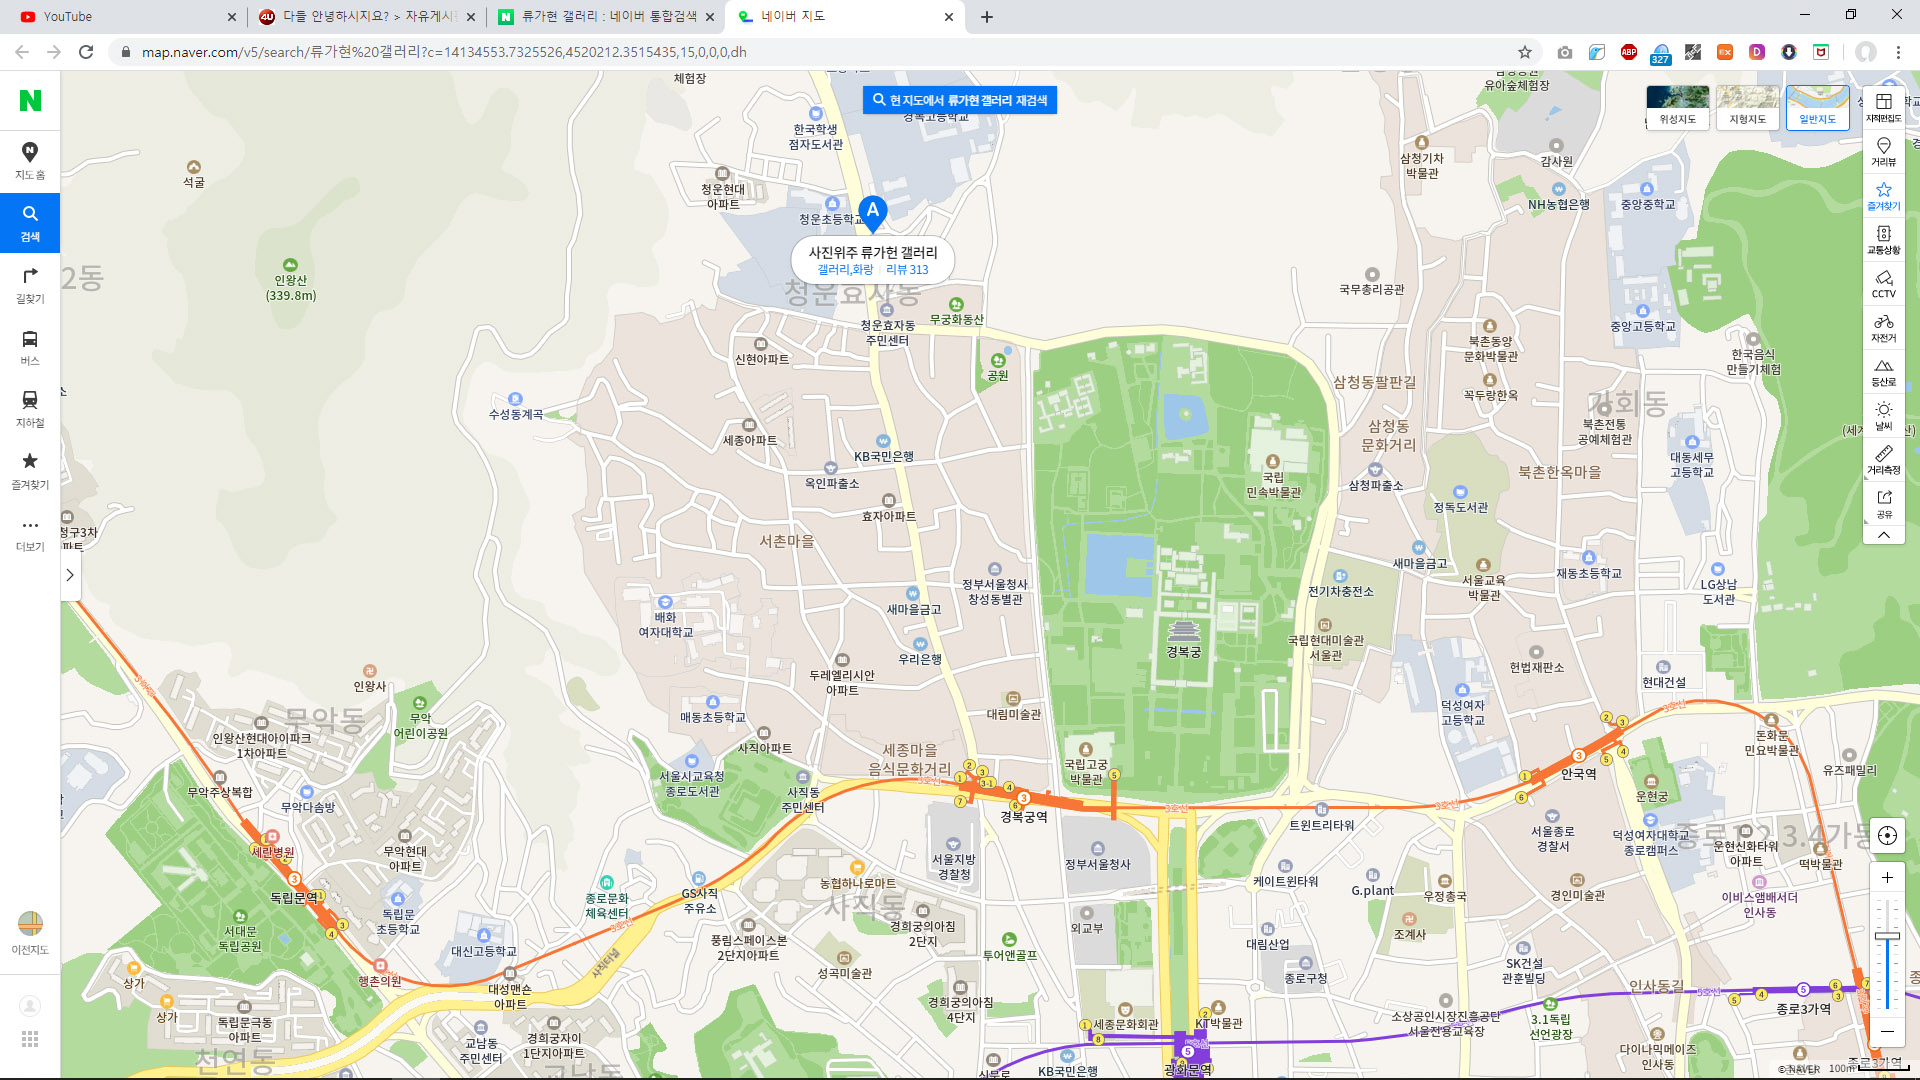
Task: Bookmark this page with star icon
Action: 1524,52
